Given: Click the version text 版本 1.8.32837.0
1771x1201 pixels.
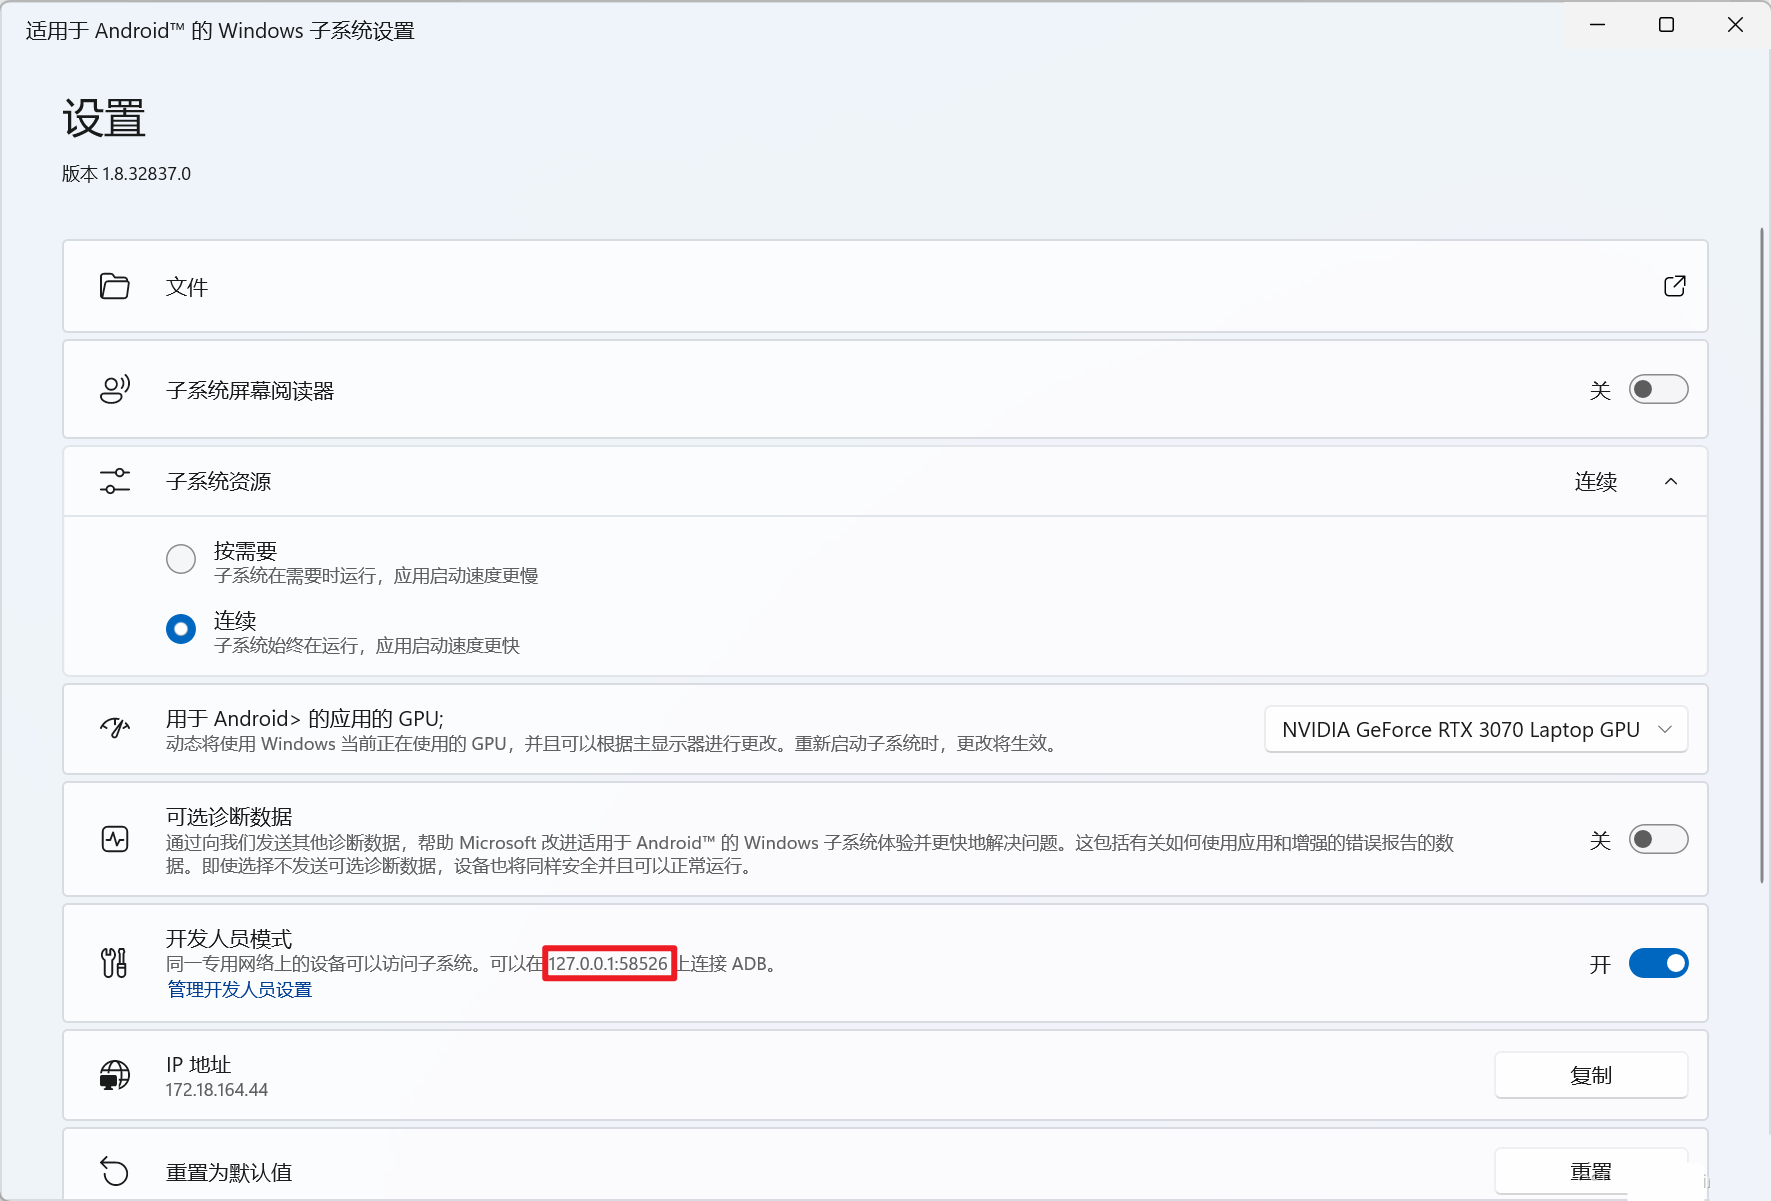Looking at the screenshot, I should (126, 174).
